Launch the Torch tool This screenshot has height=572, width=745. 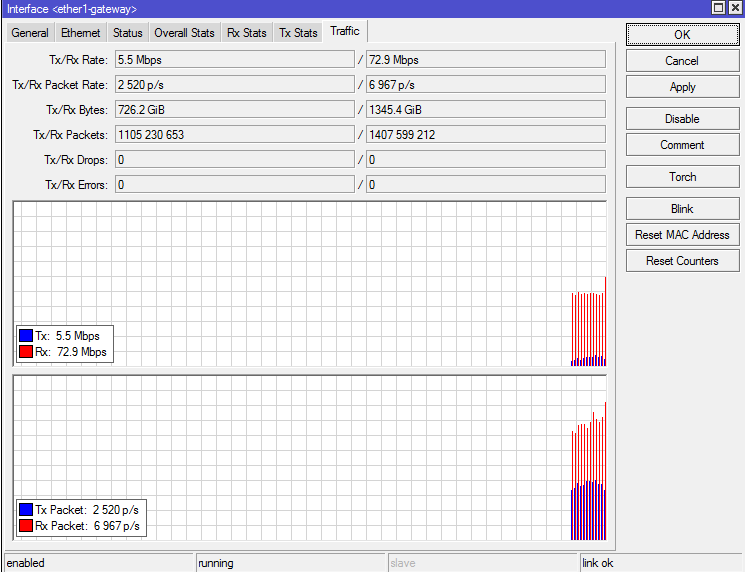(682, 177)
